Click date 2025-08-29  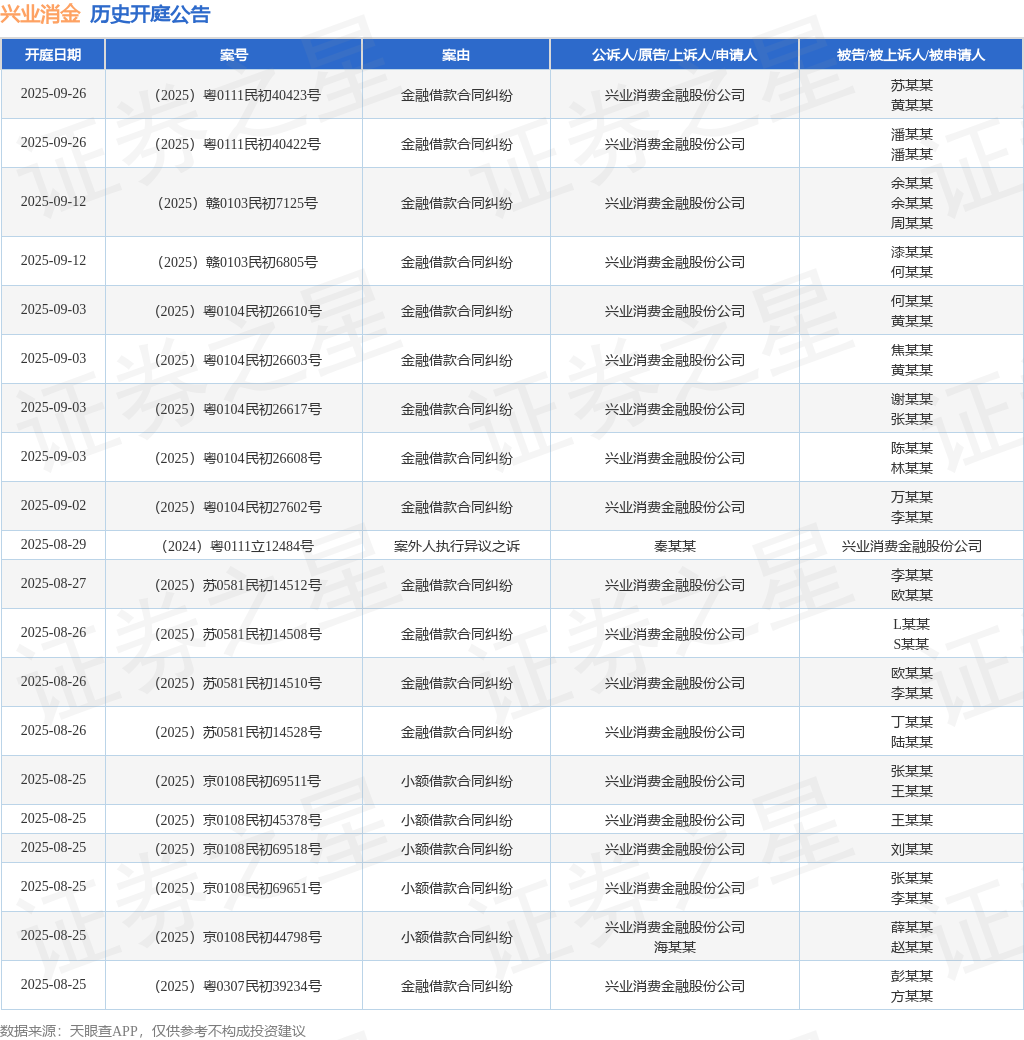(53, 545)
